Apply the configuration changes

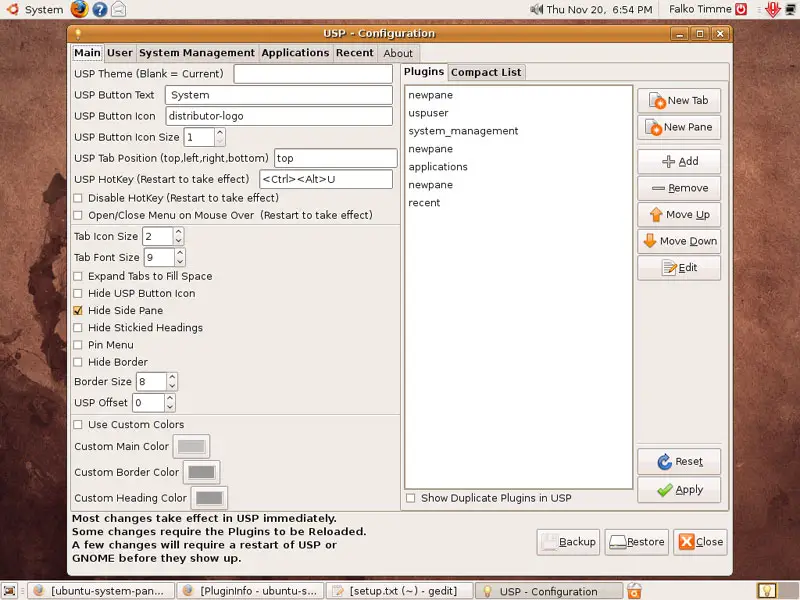(x=679, y=490)
